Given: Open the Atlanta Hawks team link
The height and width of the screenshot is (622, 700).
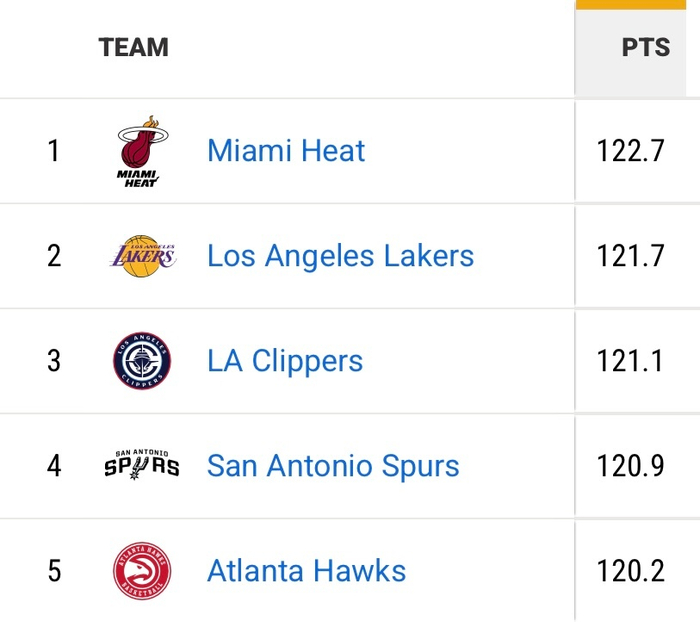Looking at the screenshot, I should (306, 571).
